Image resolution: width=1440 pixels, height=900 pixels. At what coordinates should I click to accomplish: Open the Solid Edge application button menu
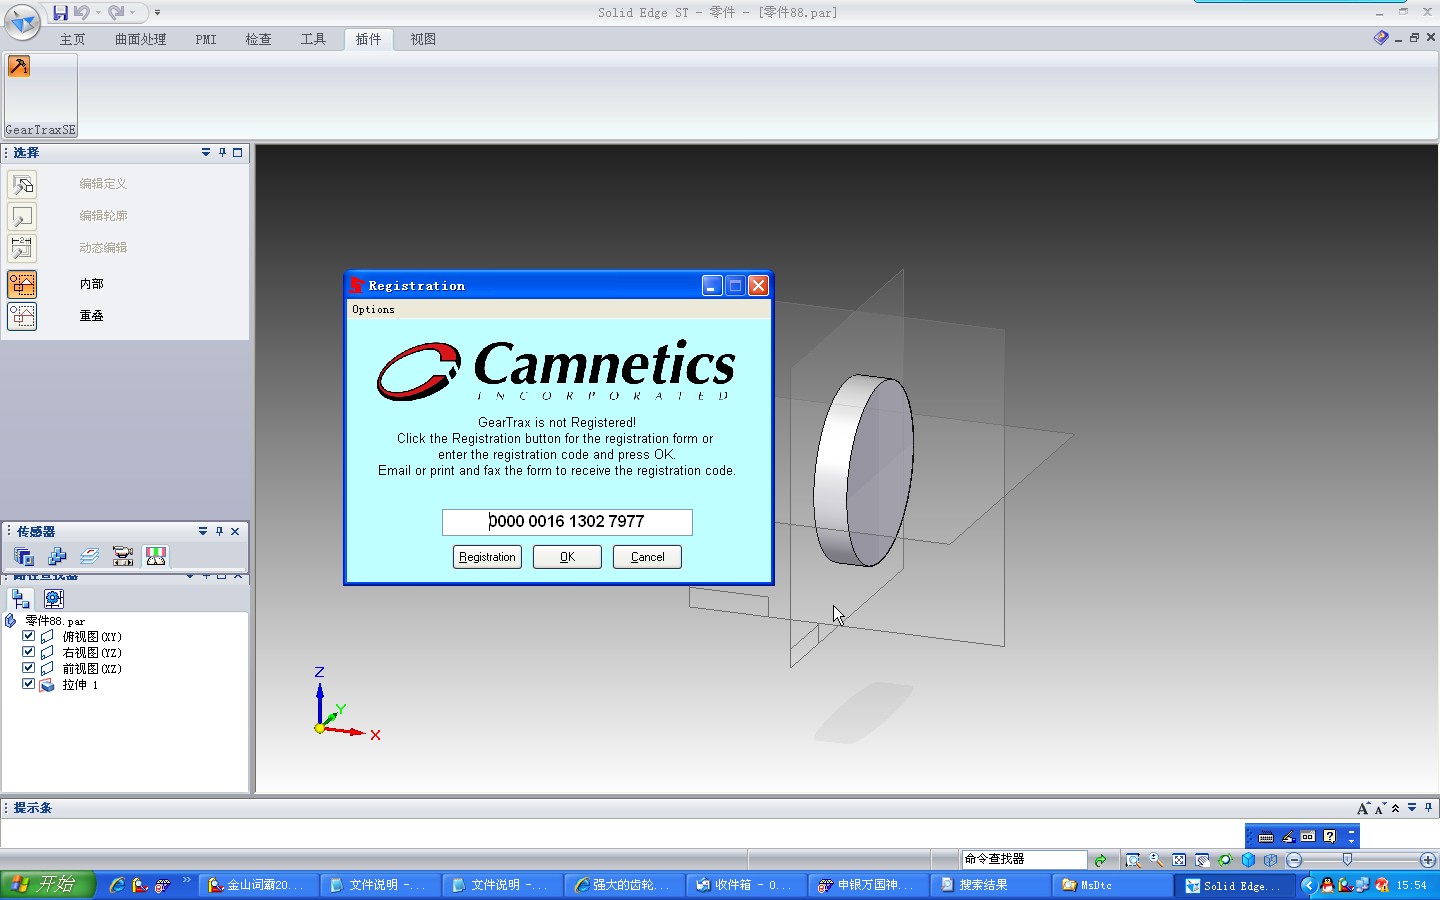click(x=22, y=21)
